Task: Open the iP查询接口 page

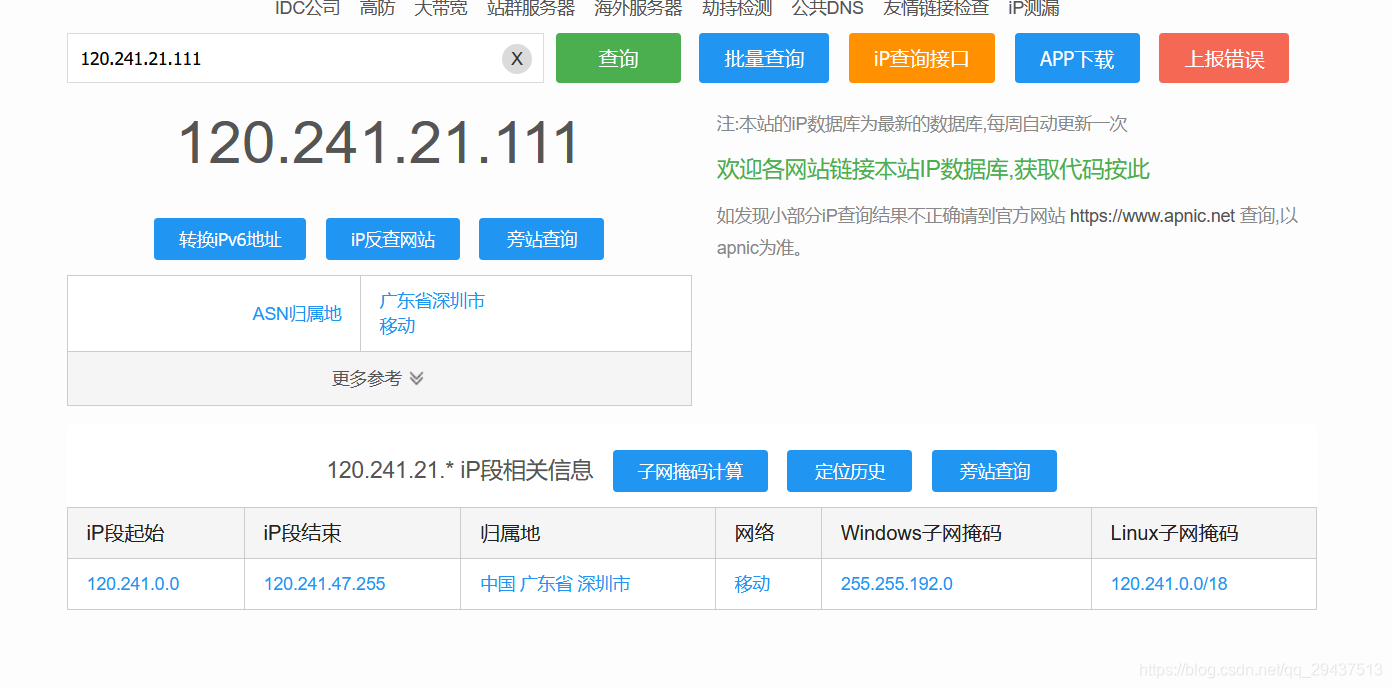Action: (922, 58)
